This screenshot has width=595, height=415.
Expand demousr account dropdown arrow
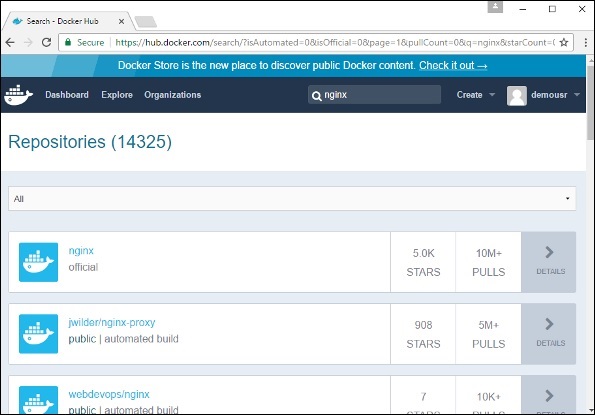point(577,95)
